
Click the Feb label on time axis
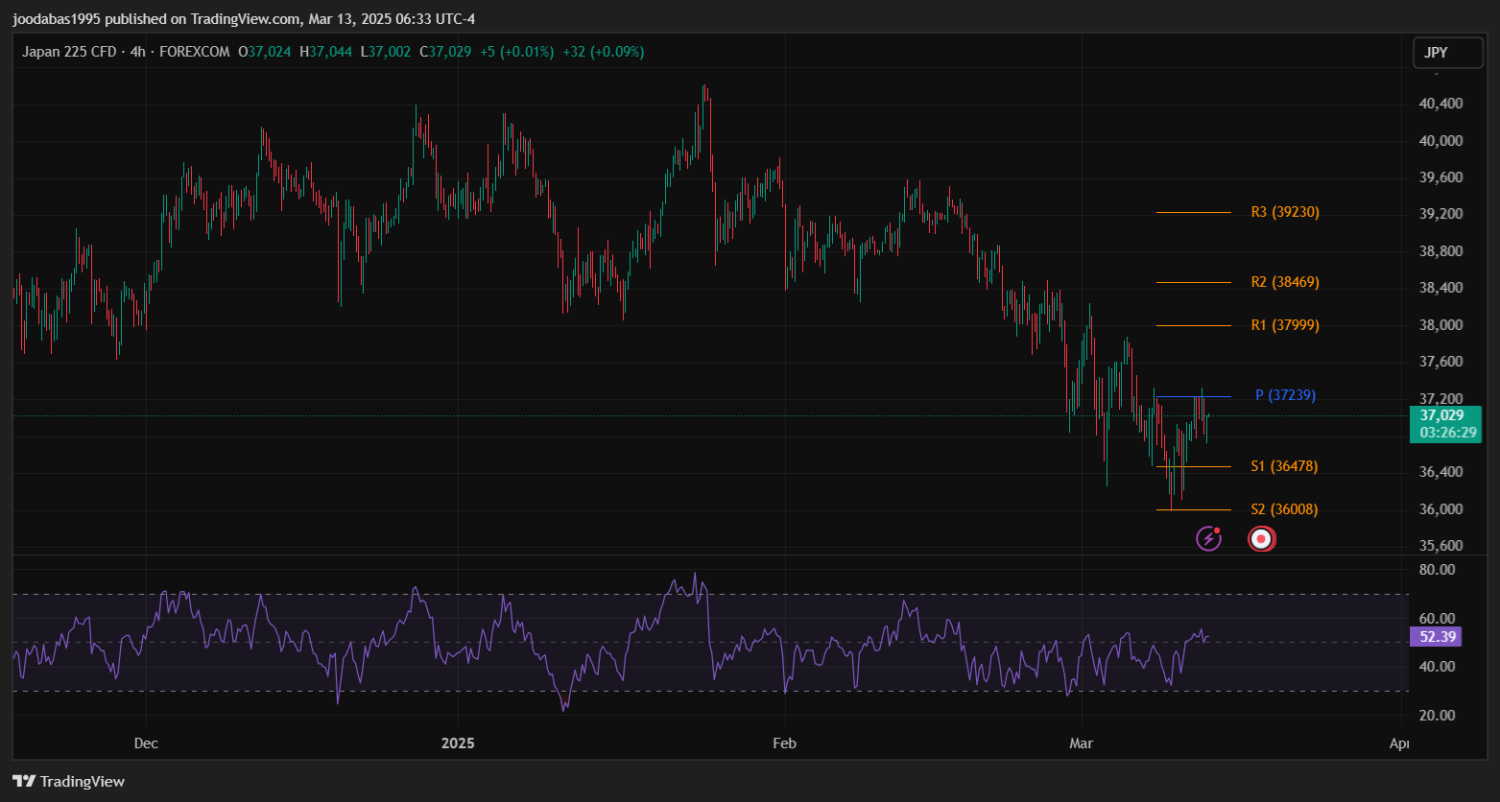pos(785,744)
